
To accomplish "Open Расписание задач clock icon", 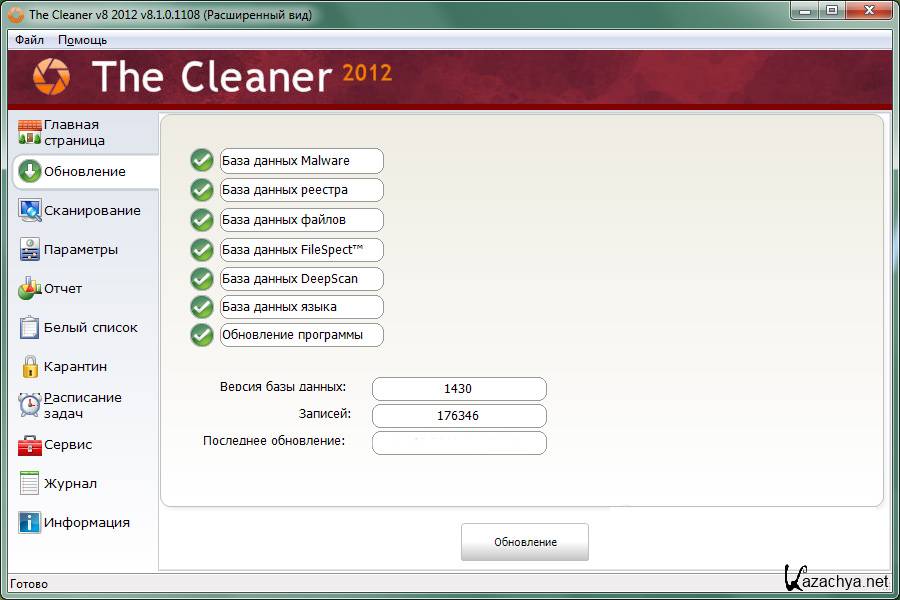I will [x=30, y=405].
